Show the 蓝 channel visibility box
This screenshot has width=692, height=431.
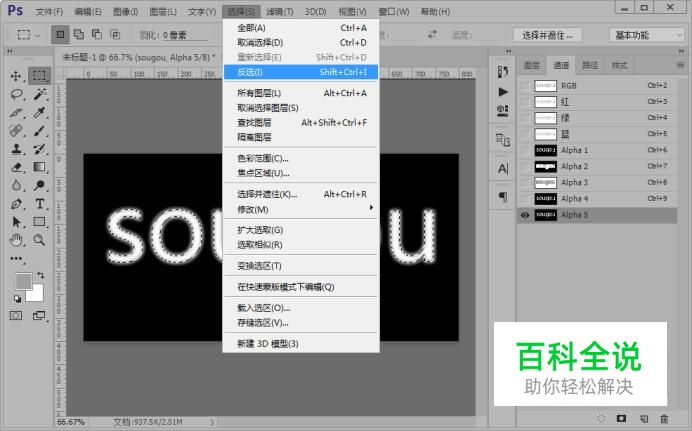[525, 134]
